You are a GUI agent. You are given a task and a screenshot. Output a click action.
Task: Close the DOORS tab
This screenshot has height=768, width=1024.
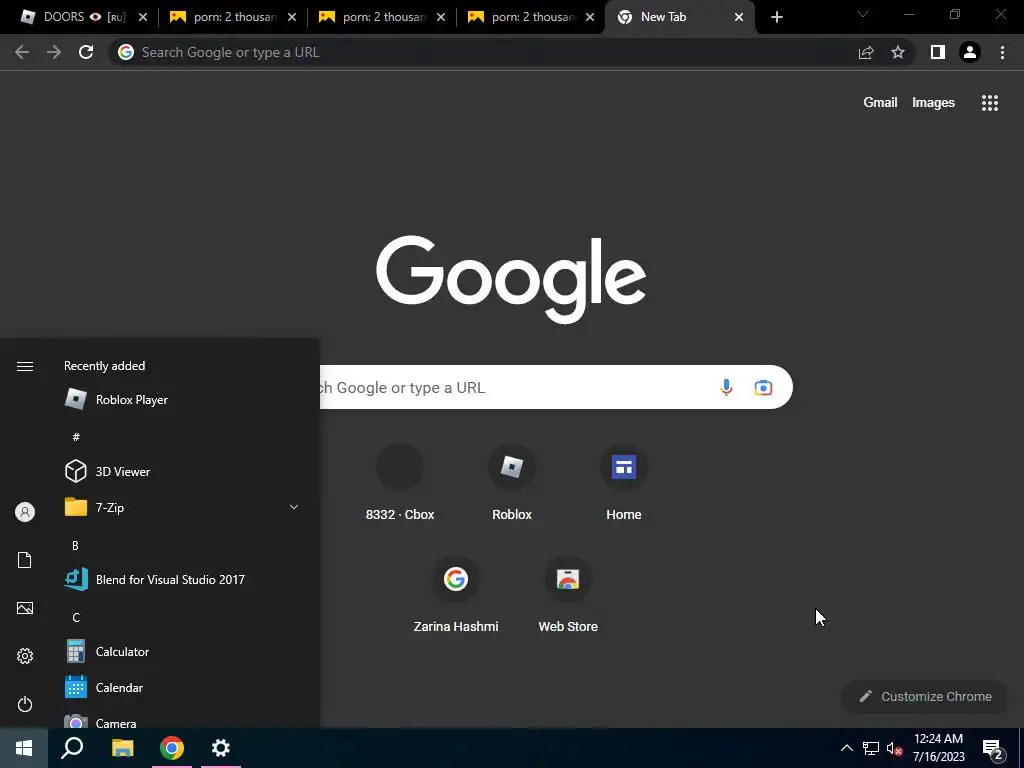click(143, 17)
